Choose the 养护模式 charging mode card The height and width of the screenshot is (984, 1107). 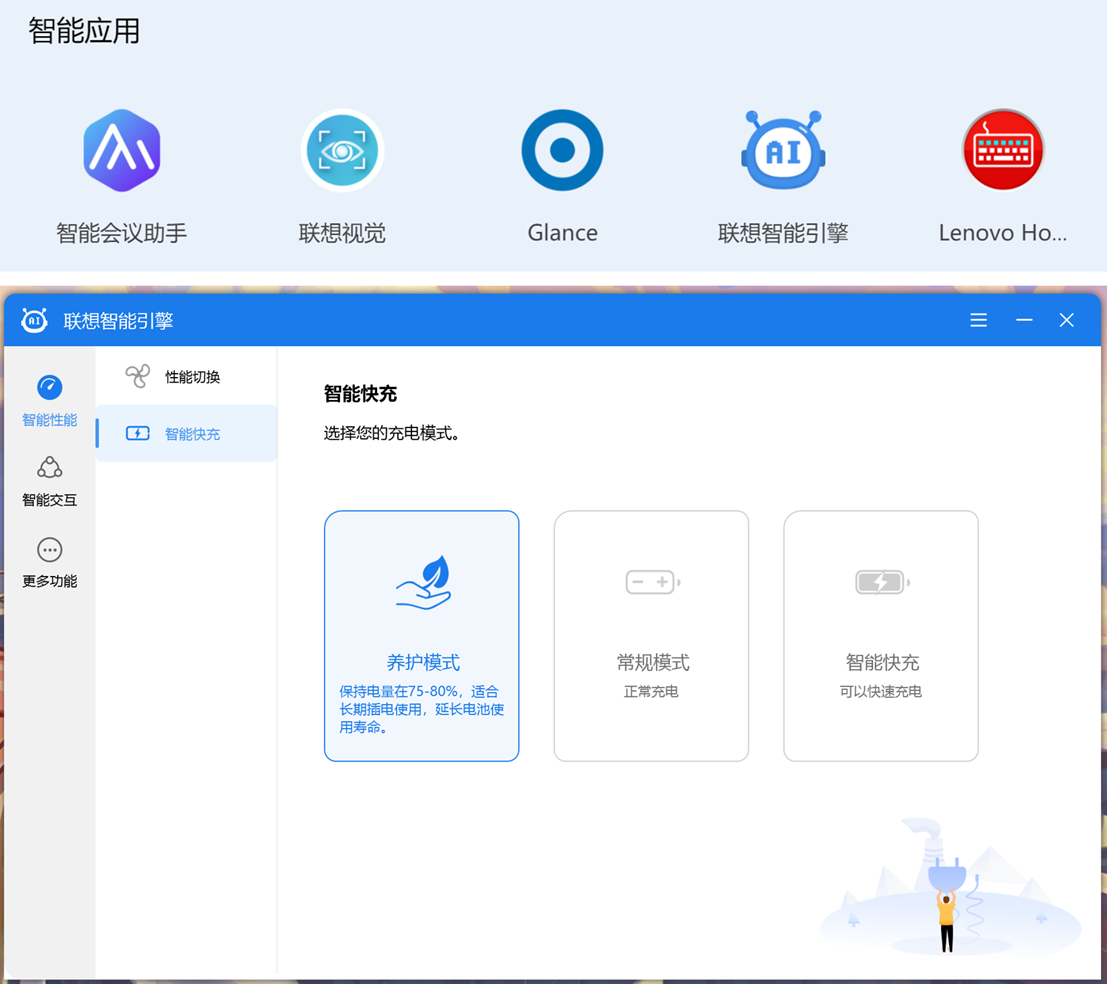click(x=421, y=636)
